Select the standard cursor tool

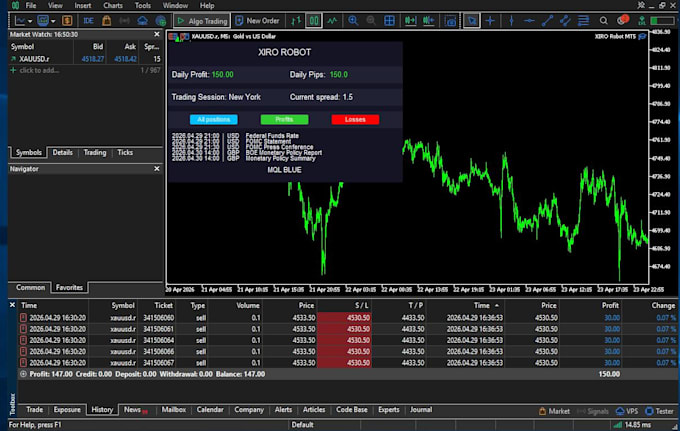(x=471, y=21)
